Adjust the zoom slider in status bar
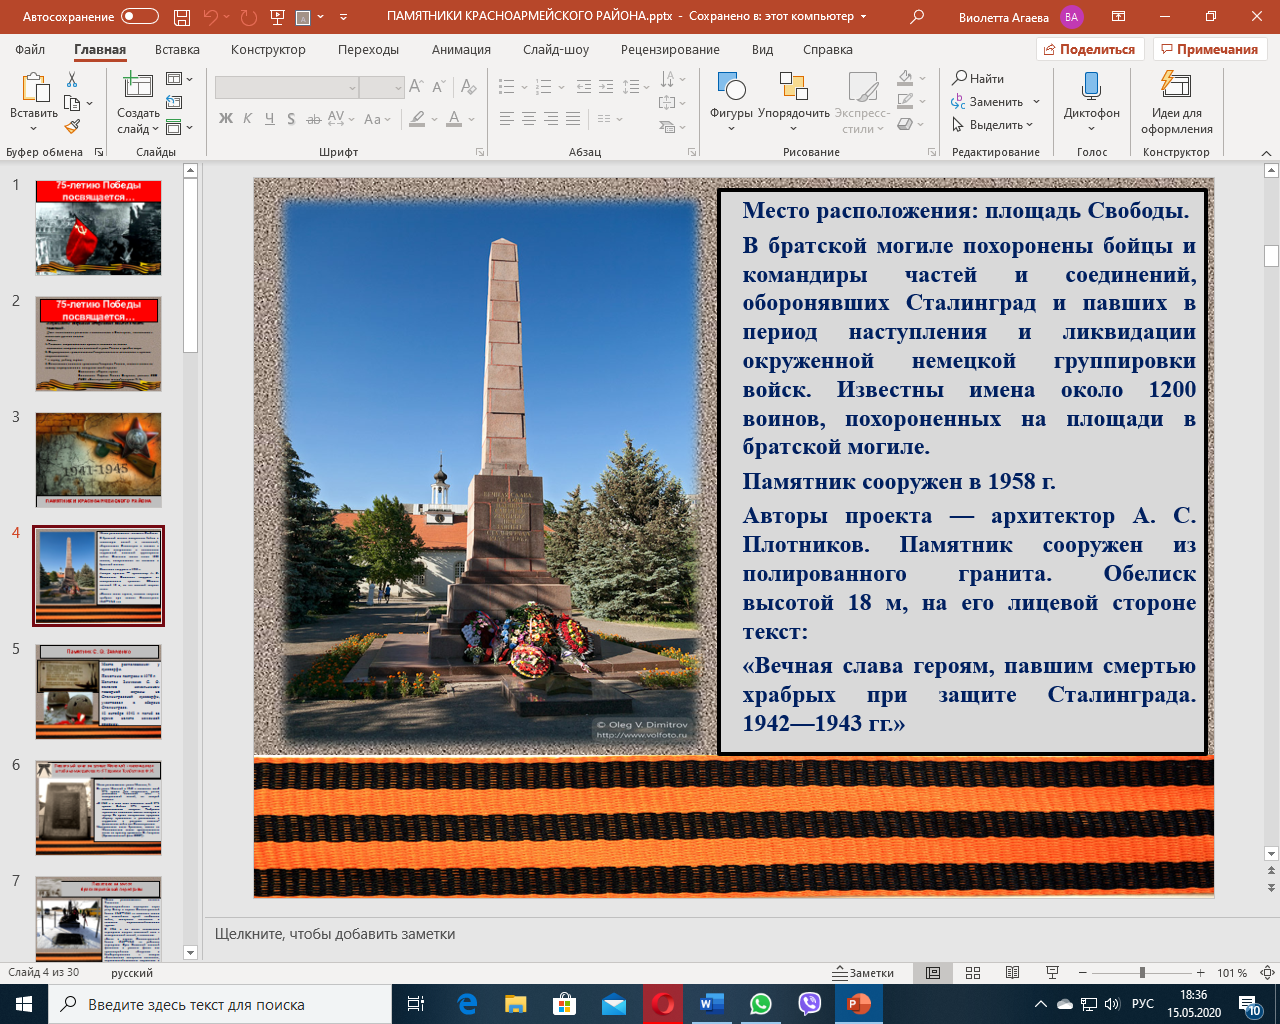The image size is (1280, 1024). click(x=1142, y=973)
